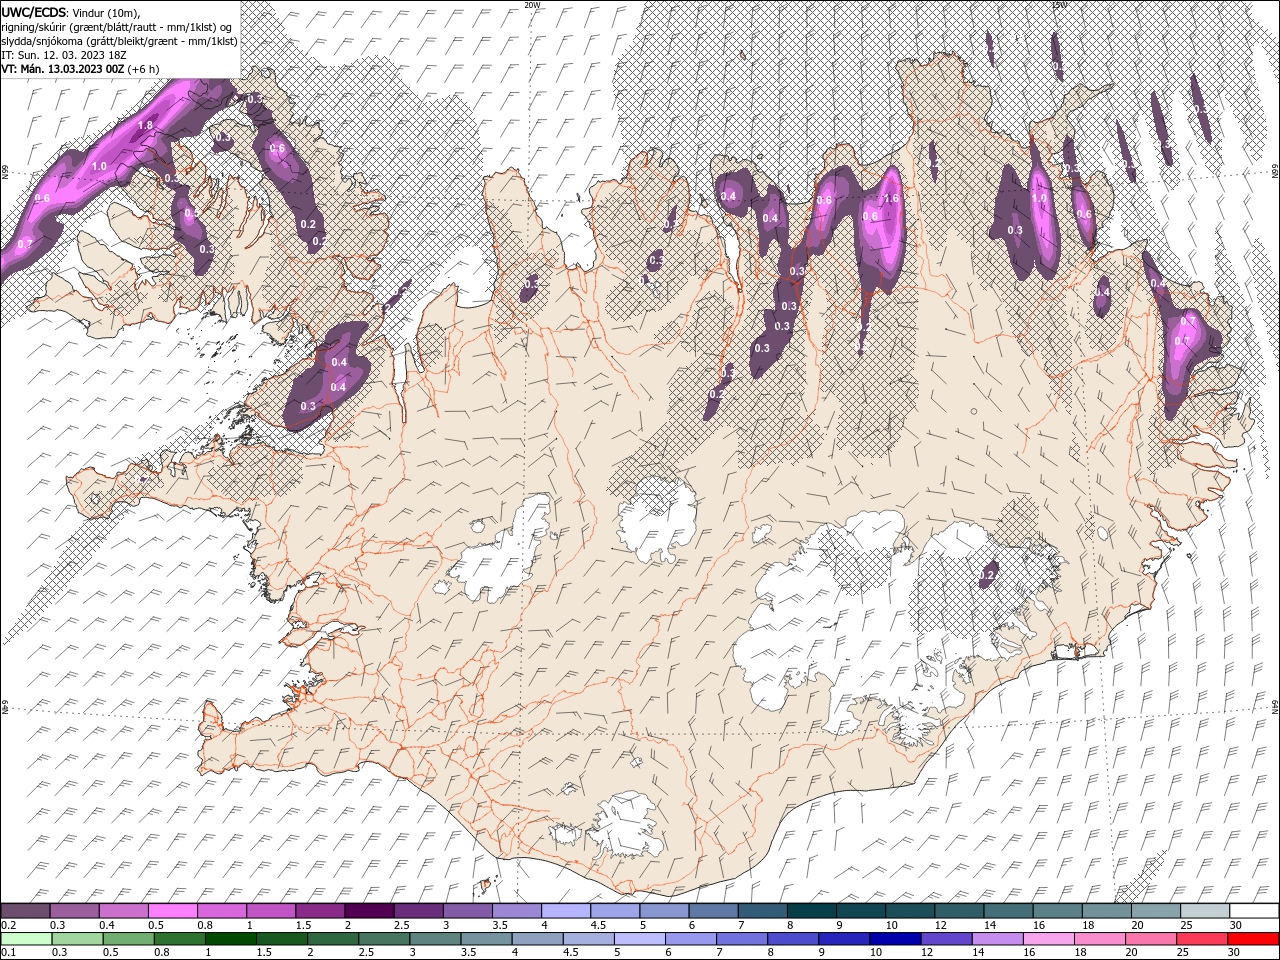Click the pure red swatch after 30
The height and width of the screenshot is (960, 1280).
pos(1253,939)
